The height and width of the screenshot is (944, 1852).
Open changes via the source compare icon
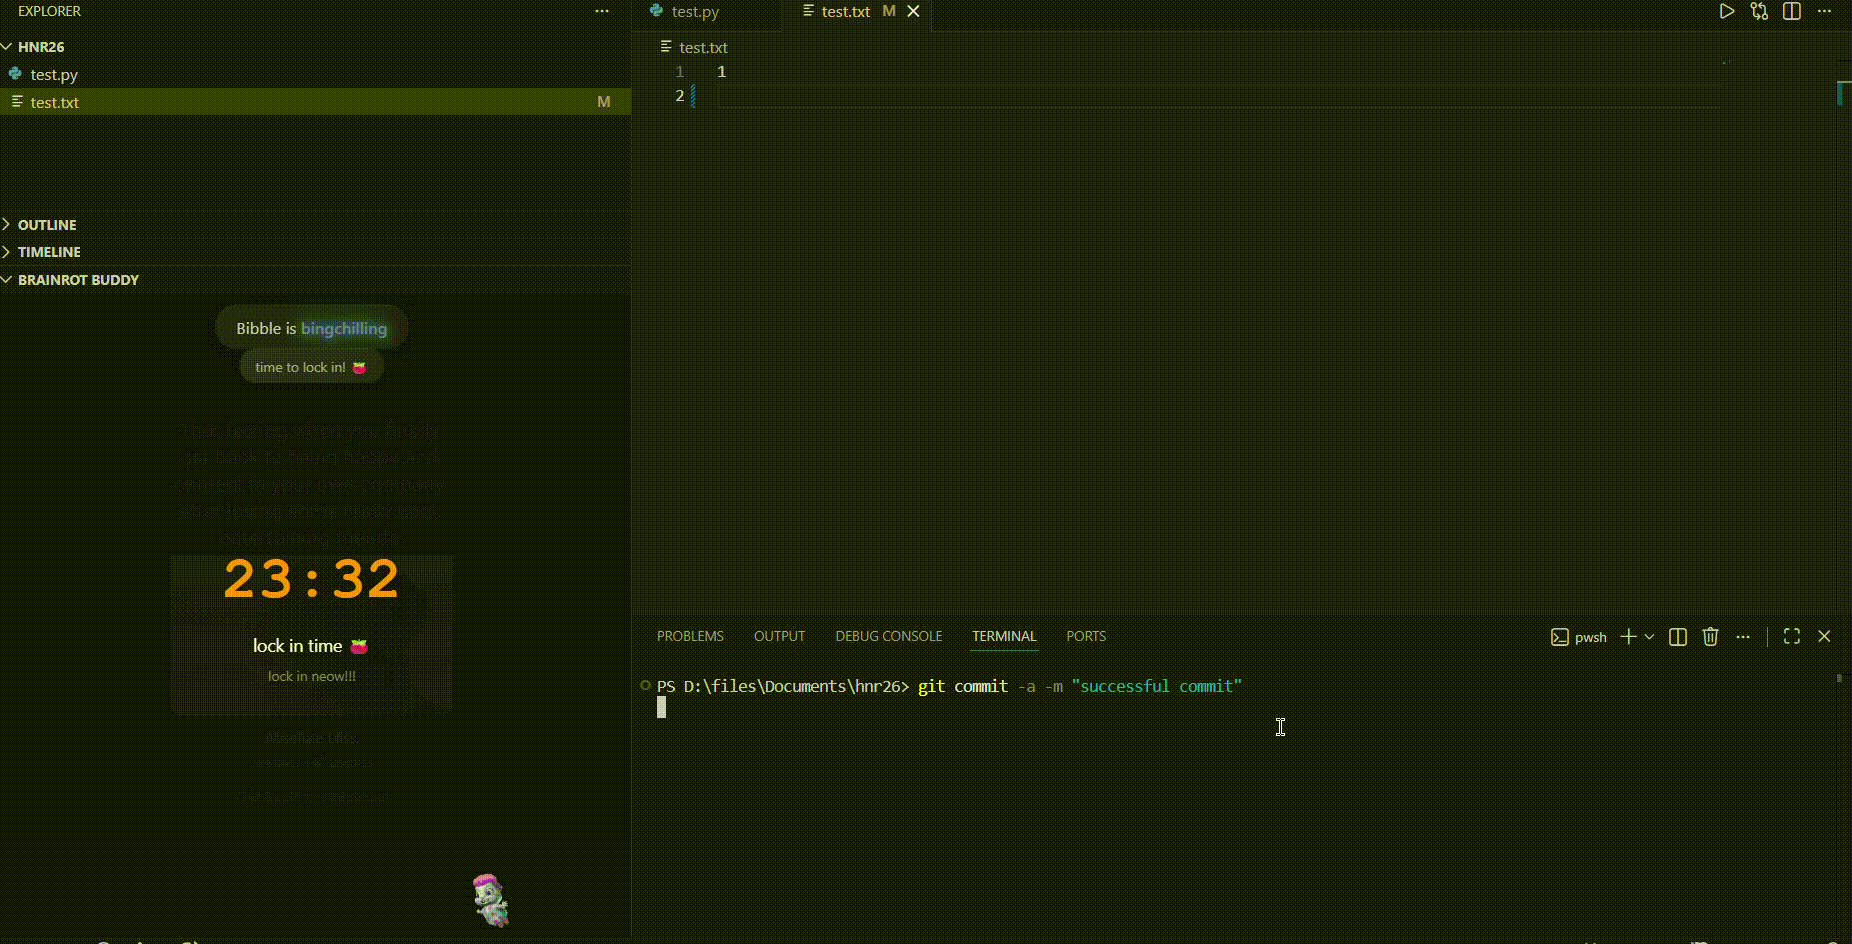pos(1759,11)
